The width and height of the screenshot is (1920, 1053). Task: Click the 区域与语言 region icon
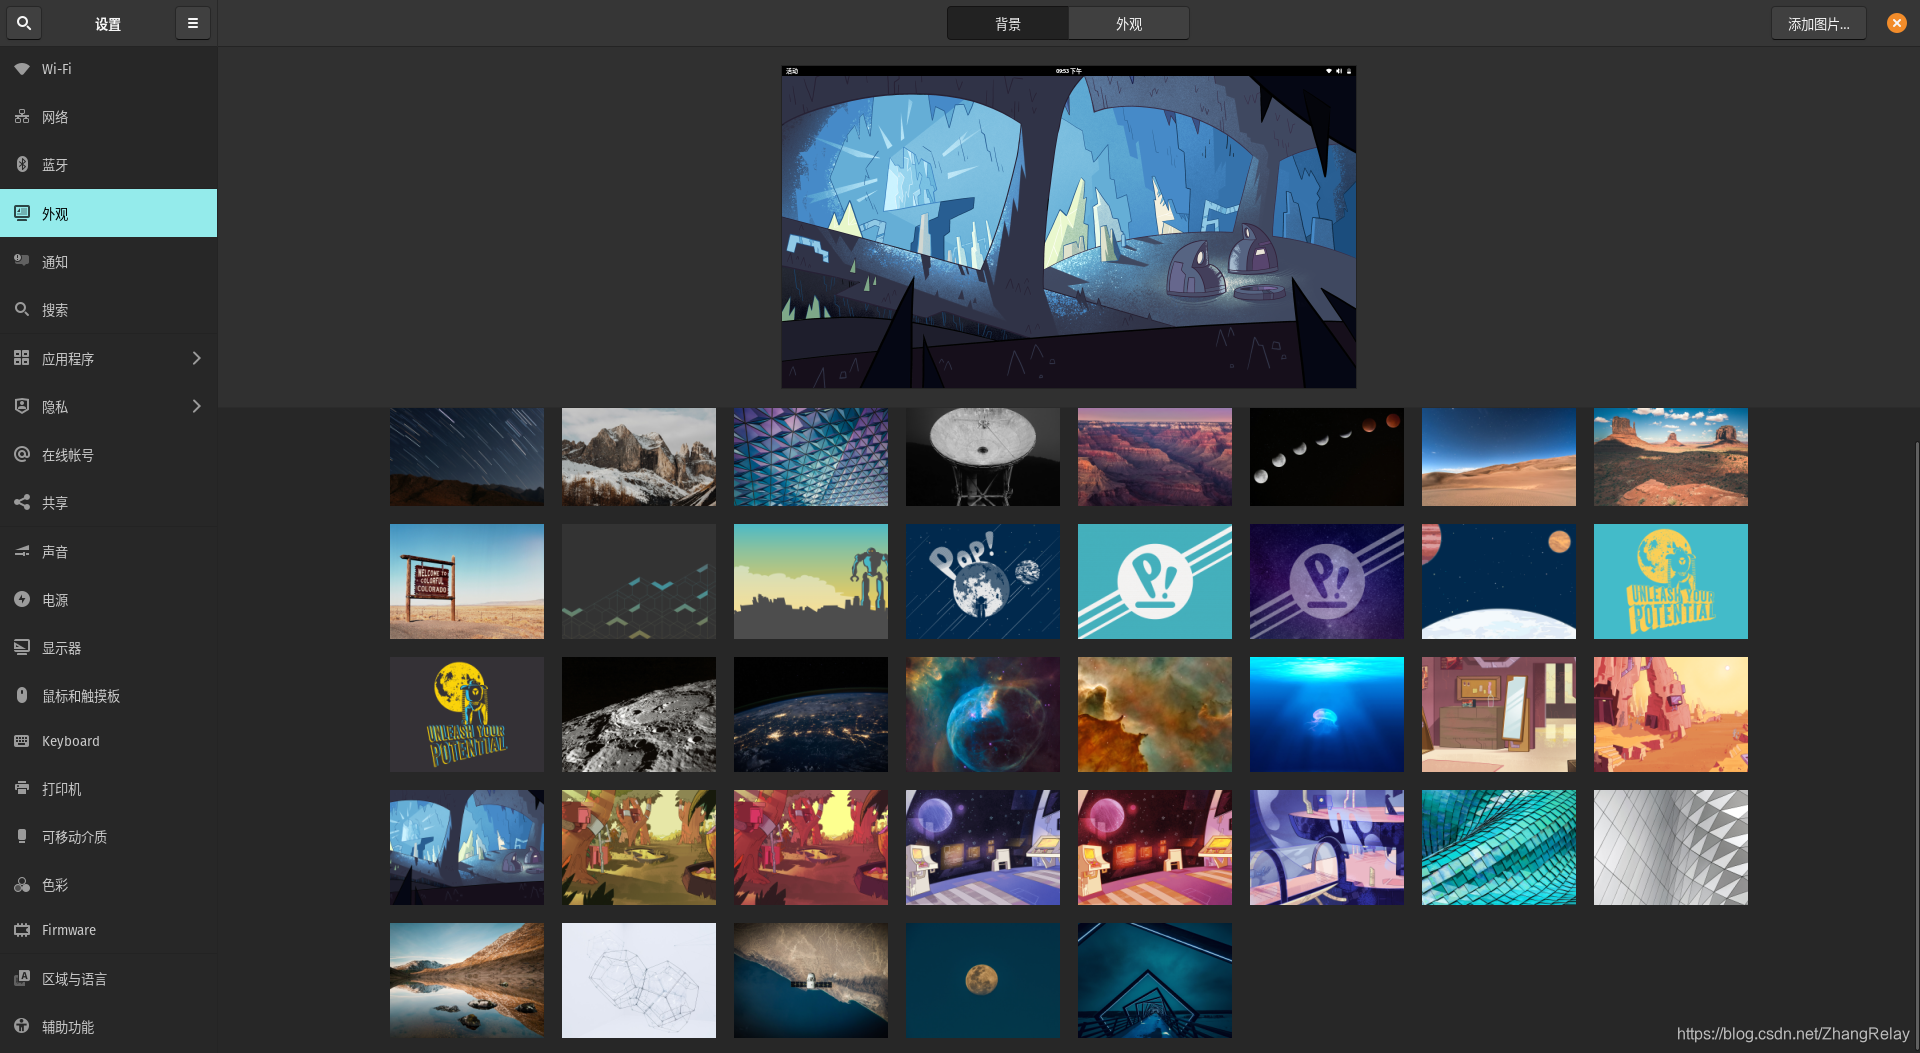pos(22,978)
